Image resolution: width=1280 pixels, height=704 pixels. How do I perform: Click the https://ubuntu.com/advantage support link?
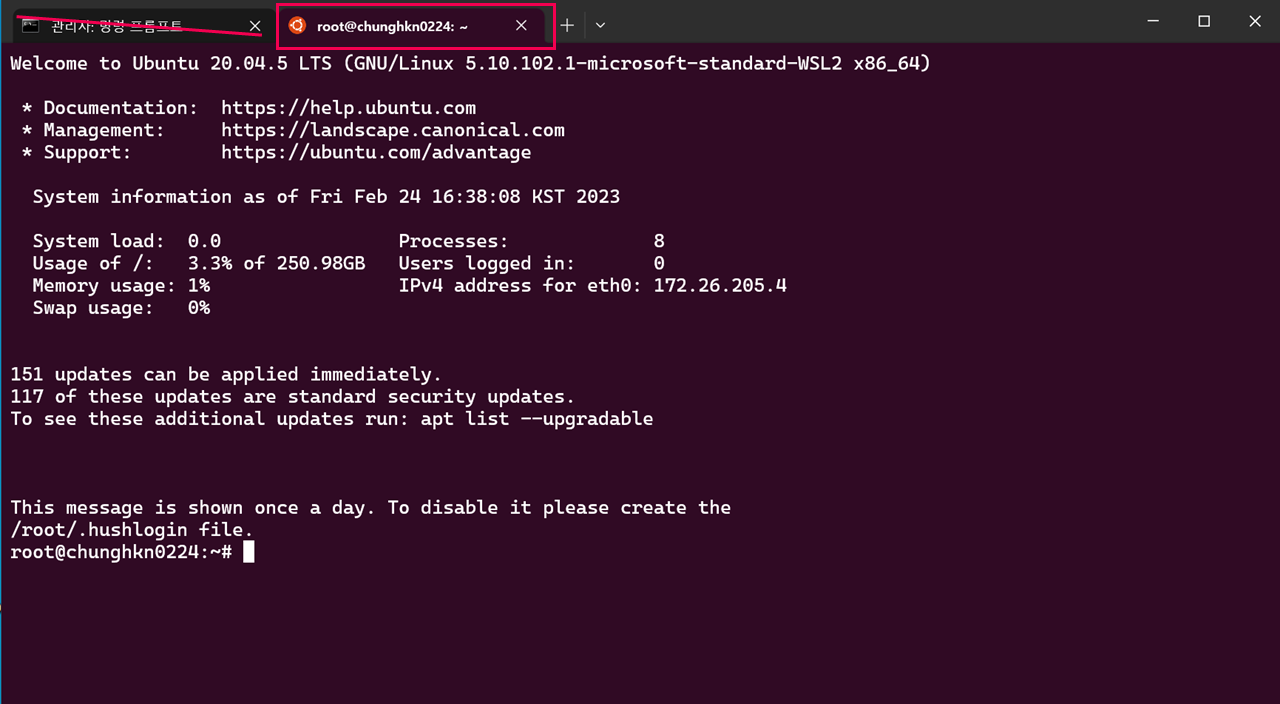coord(376,152)
